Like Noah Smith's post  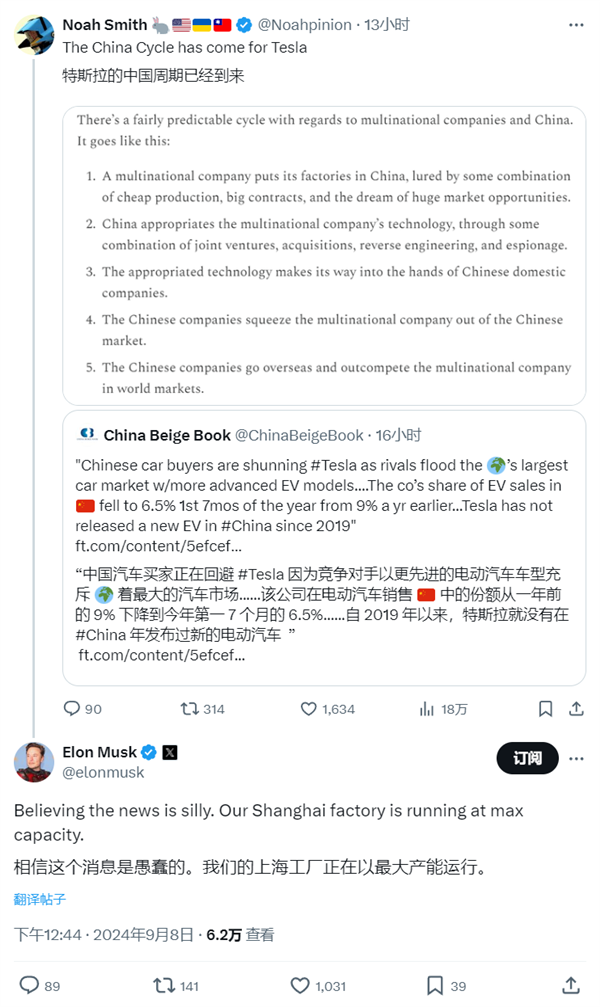click(311, 708)
